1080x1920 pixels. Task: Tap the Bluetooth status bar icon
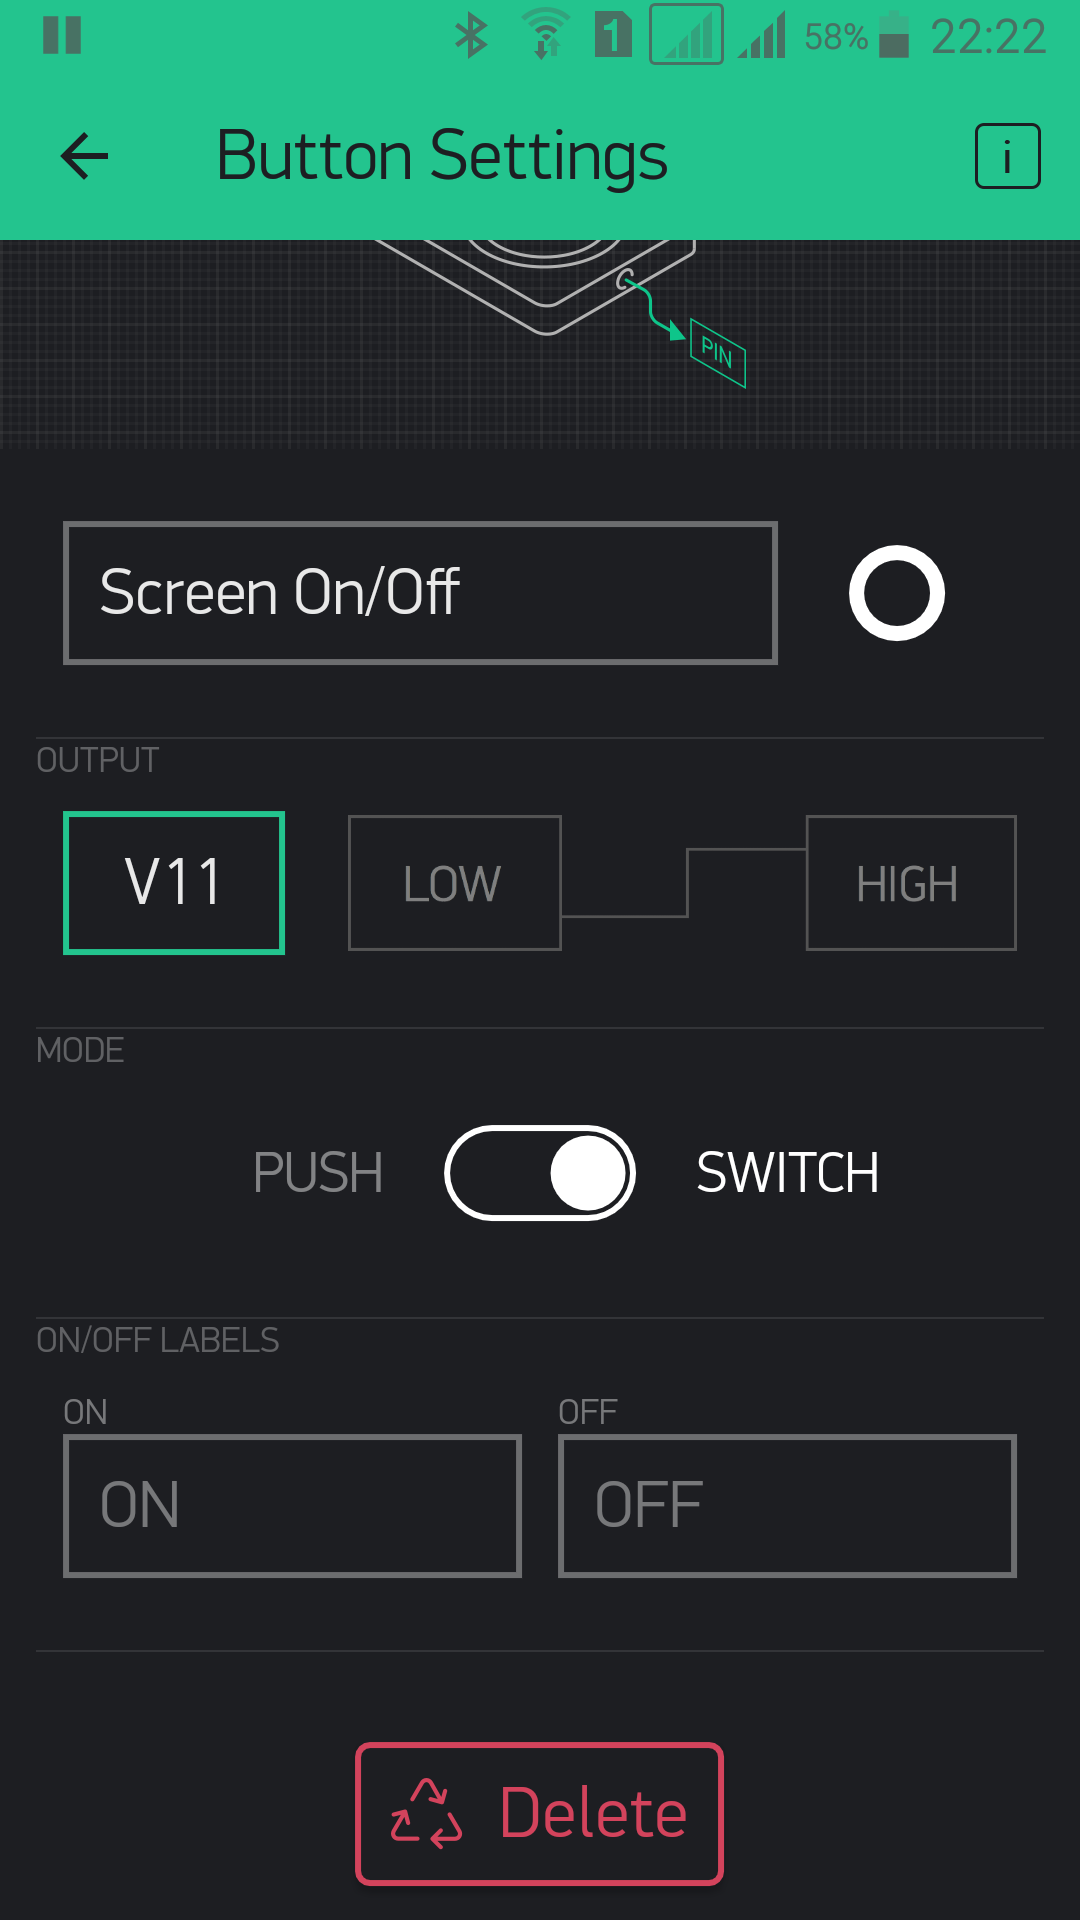pos(472,36)
